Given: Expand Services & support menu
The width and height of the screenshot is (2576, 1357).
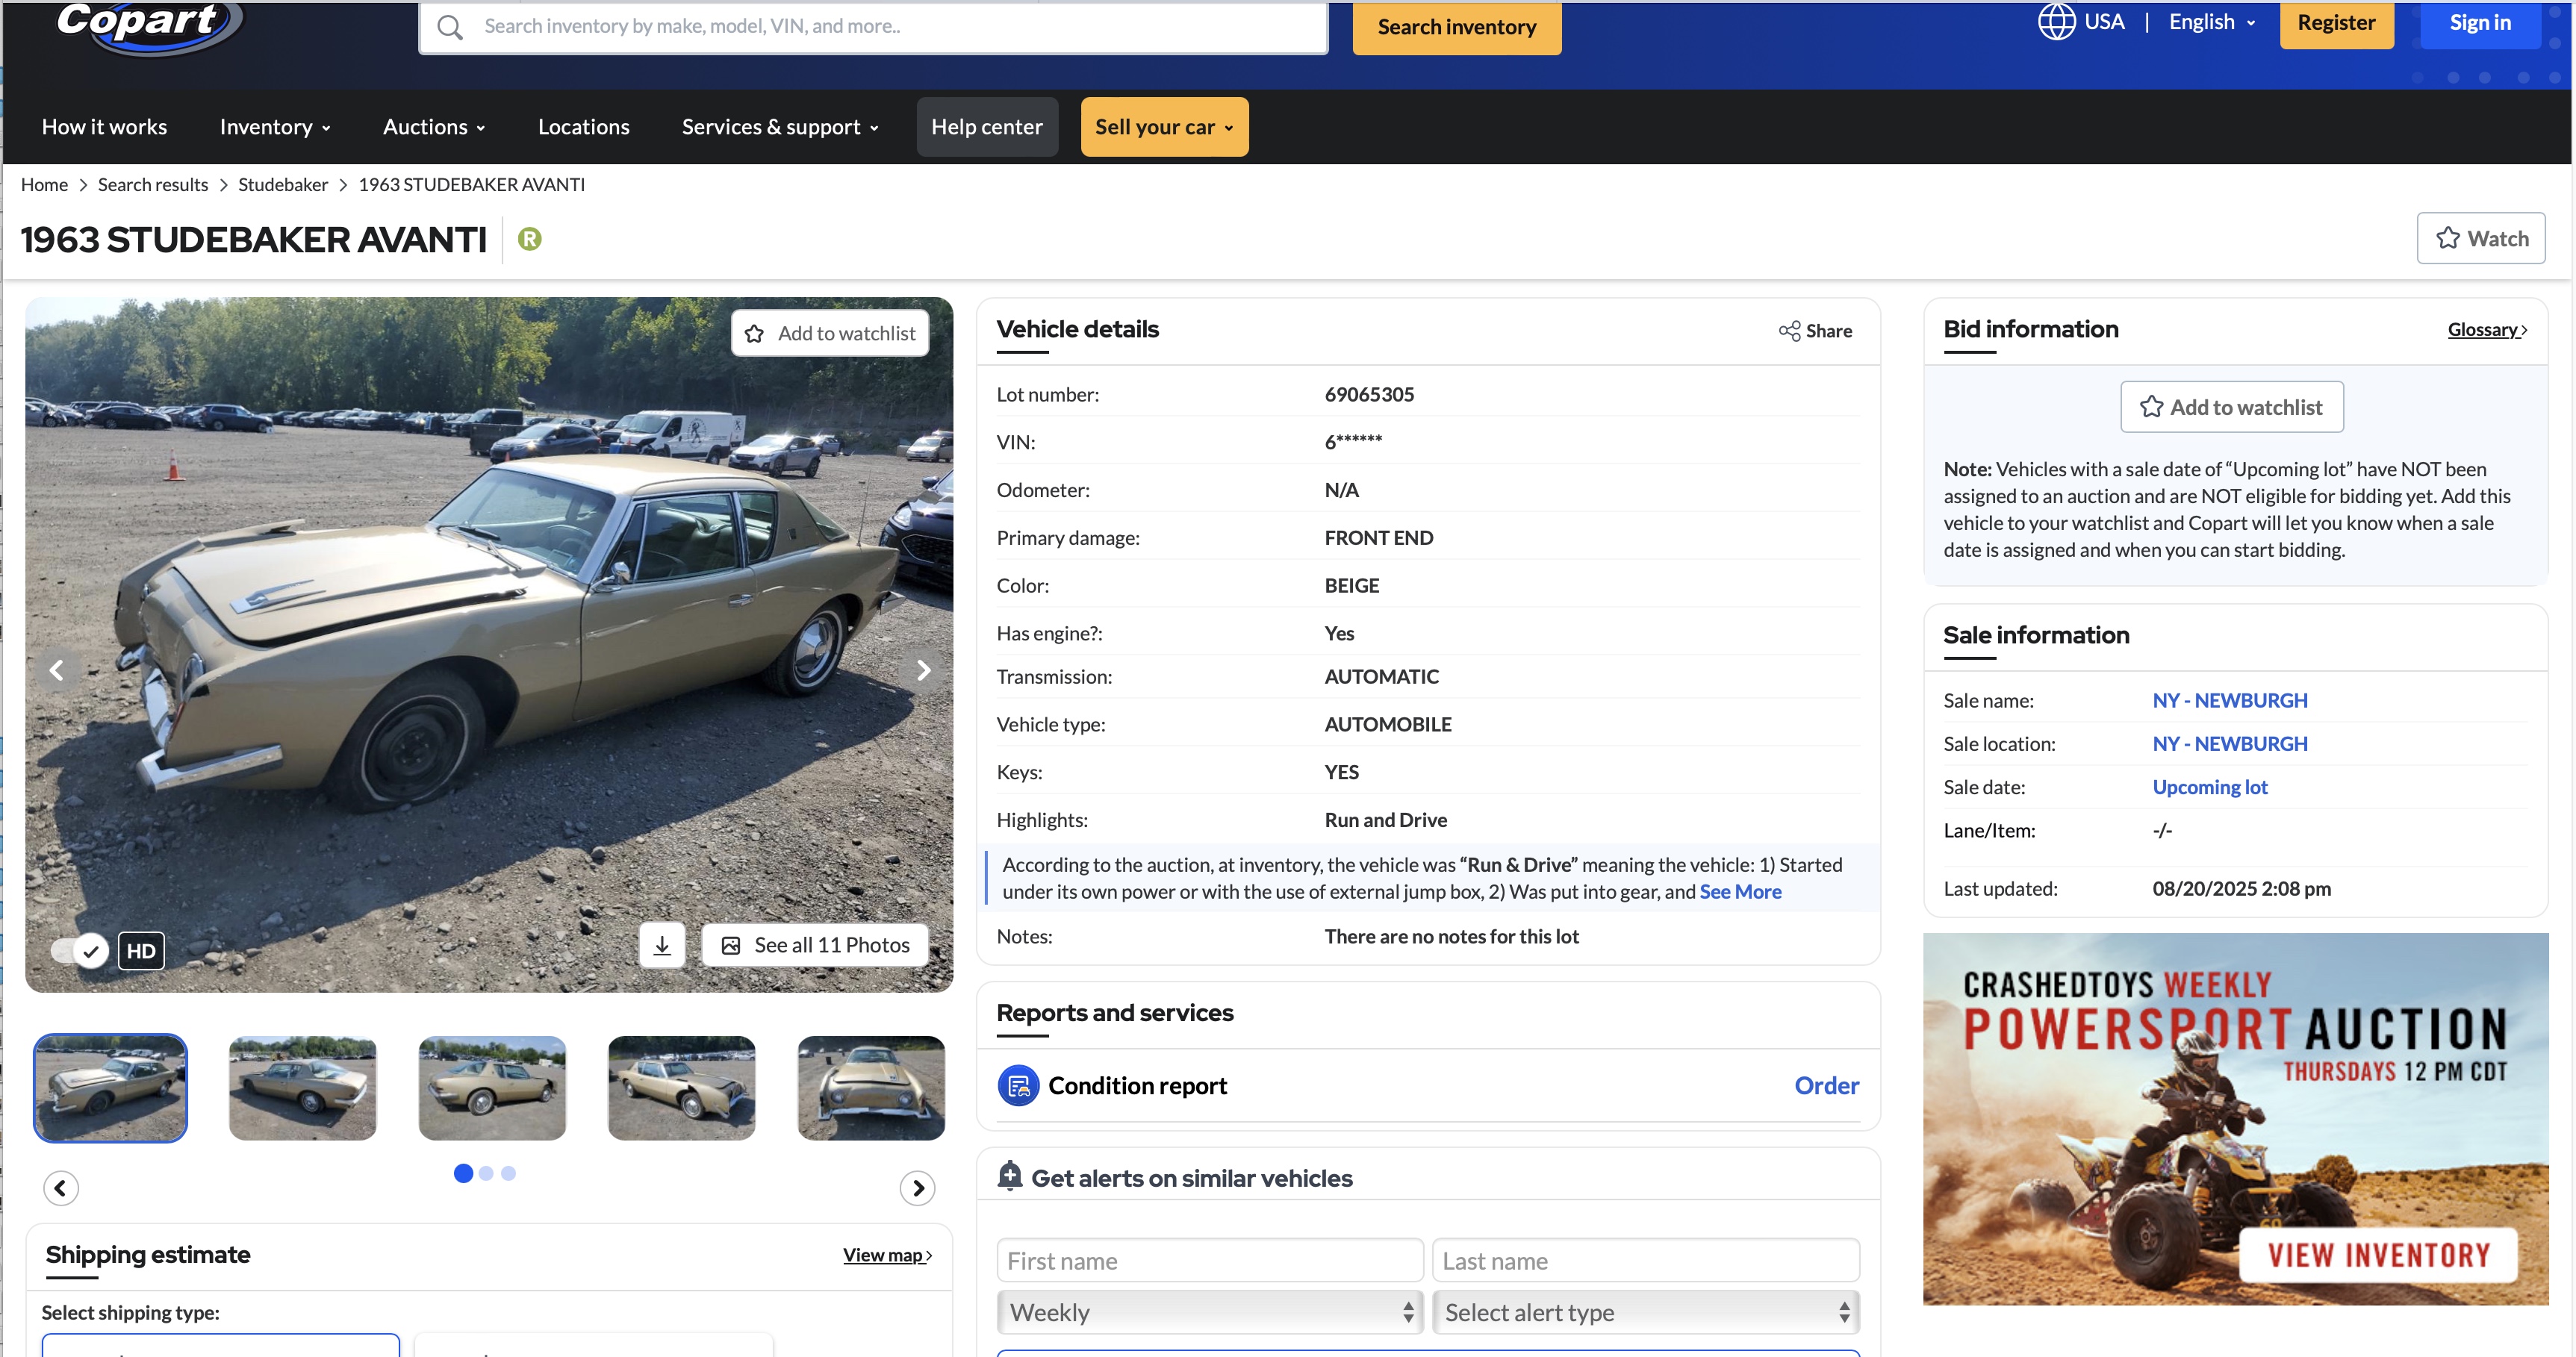Looking at the screenshot, I should coord(780,127).
